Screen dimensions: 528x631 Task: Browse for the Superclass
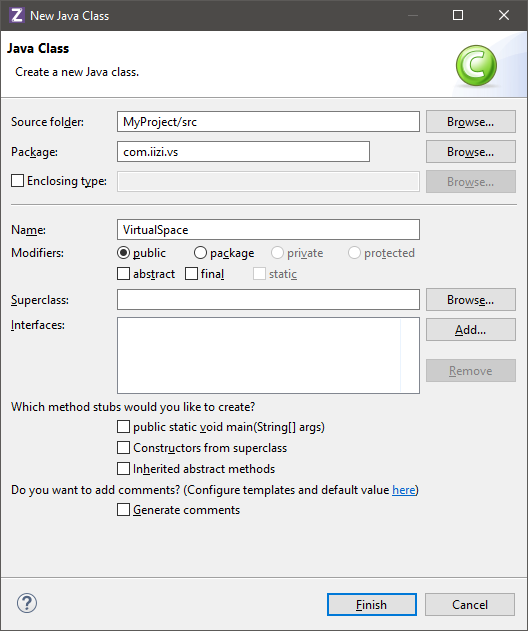(470, 299)
